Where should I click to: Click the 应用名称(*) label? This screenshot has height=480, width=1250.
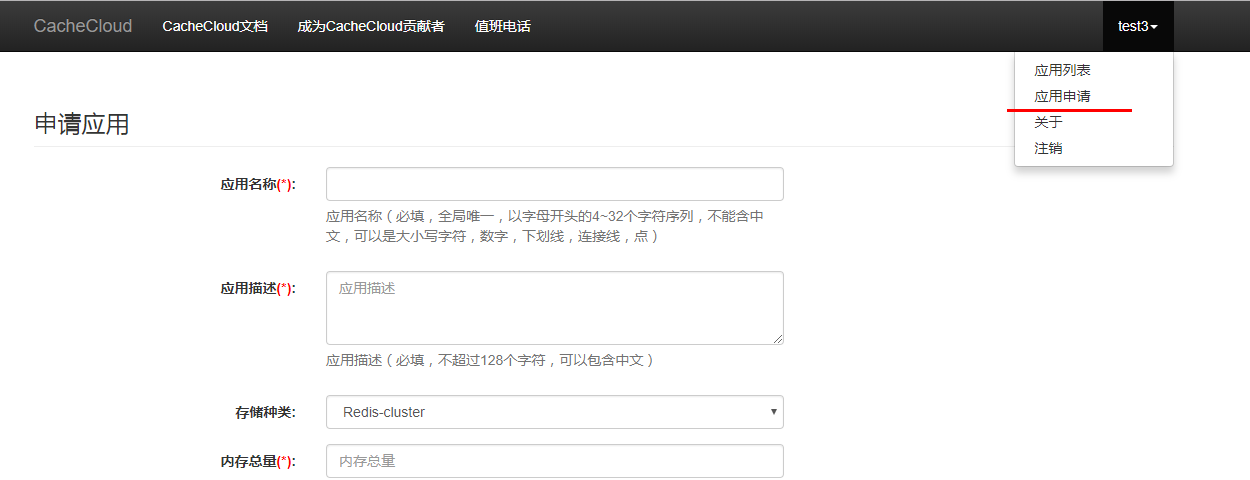pyautogui.click(x=258, y=185)
